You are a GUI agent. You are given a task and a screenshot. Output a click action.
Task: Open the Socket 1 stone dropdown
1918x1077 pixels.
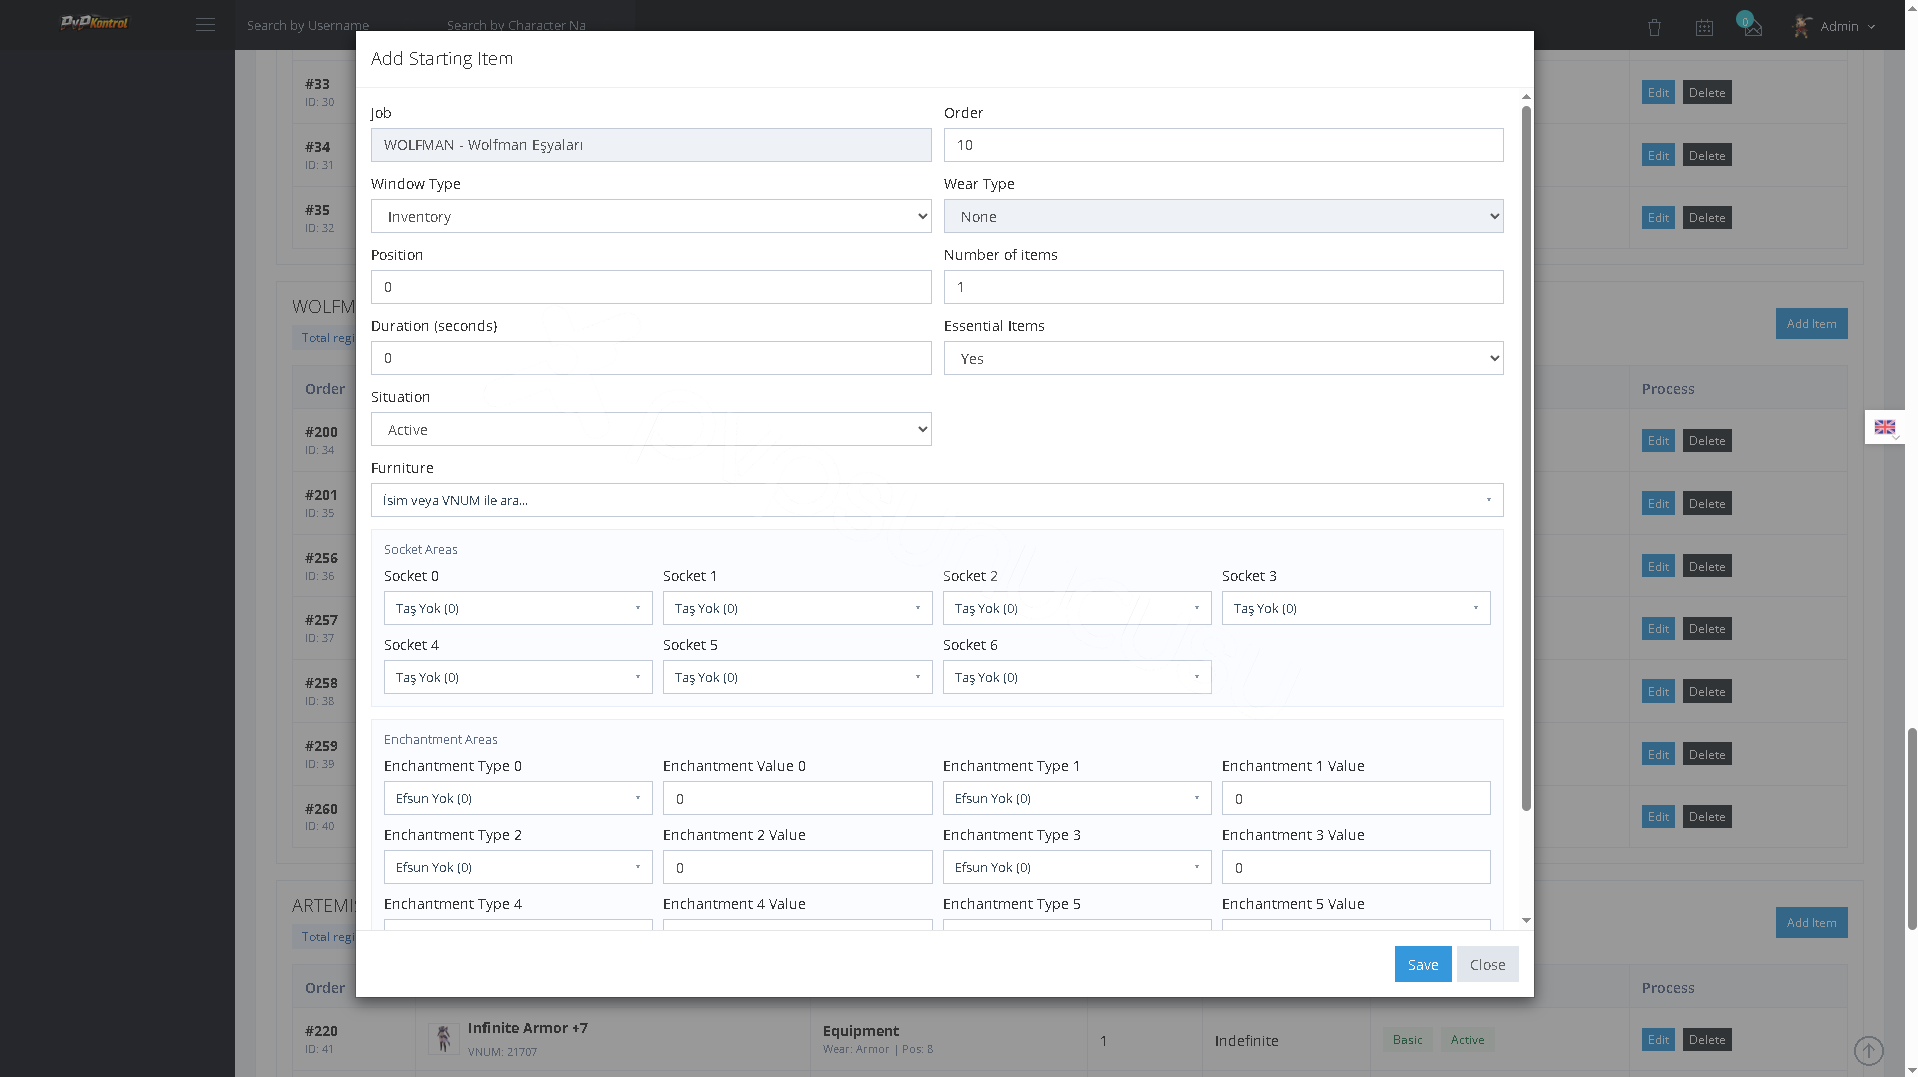point(797,609)
